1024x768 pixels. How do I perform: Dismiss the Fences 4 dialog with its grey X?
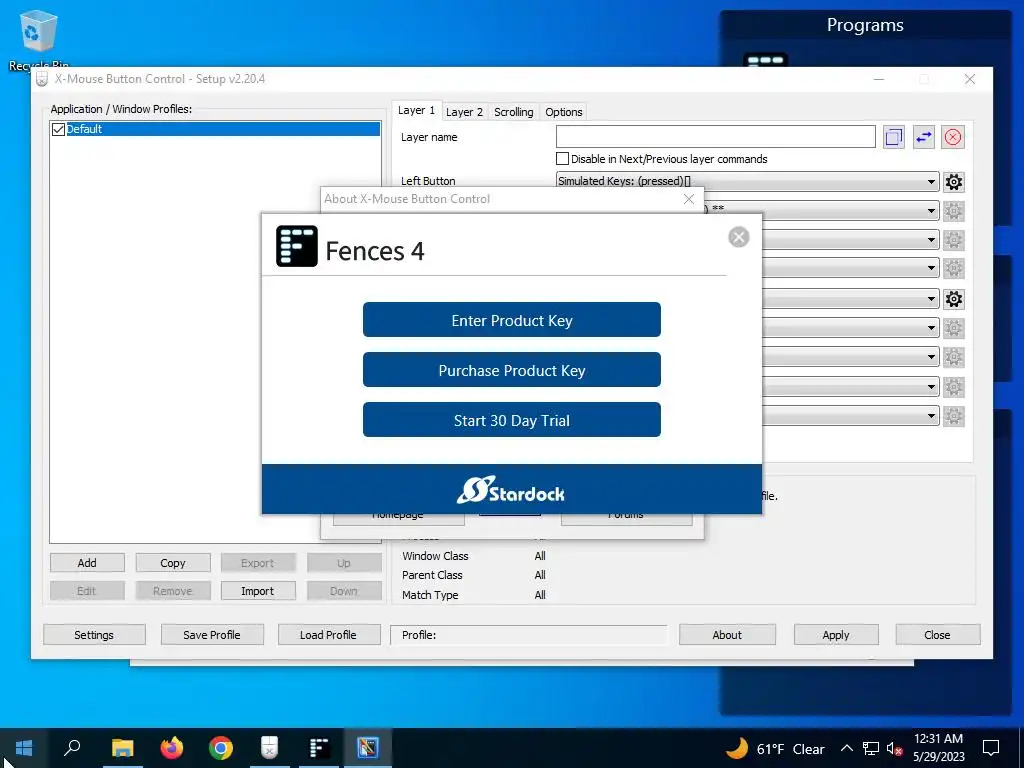click(739, 237)
